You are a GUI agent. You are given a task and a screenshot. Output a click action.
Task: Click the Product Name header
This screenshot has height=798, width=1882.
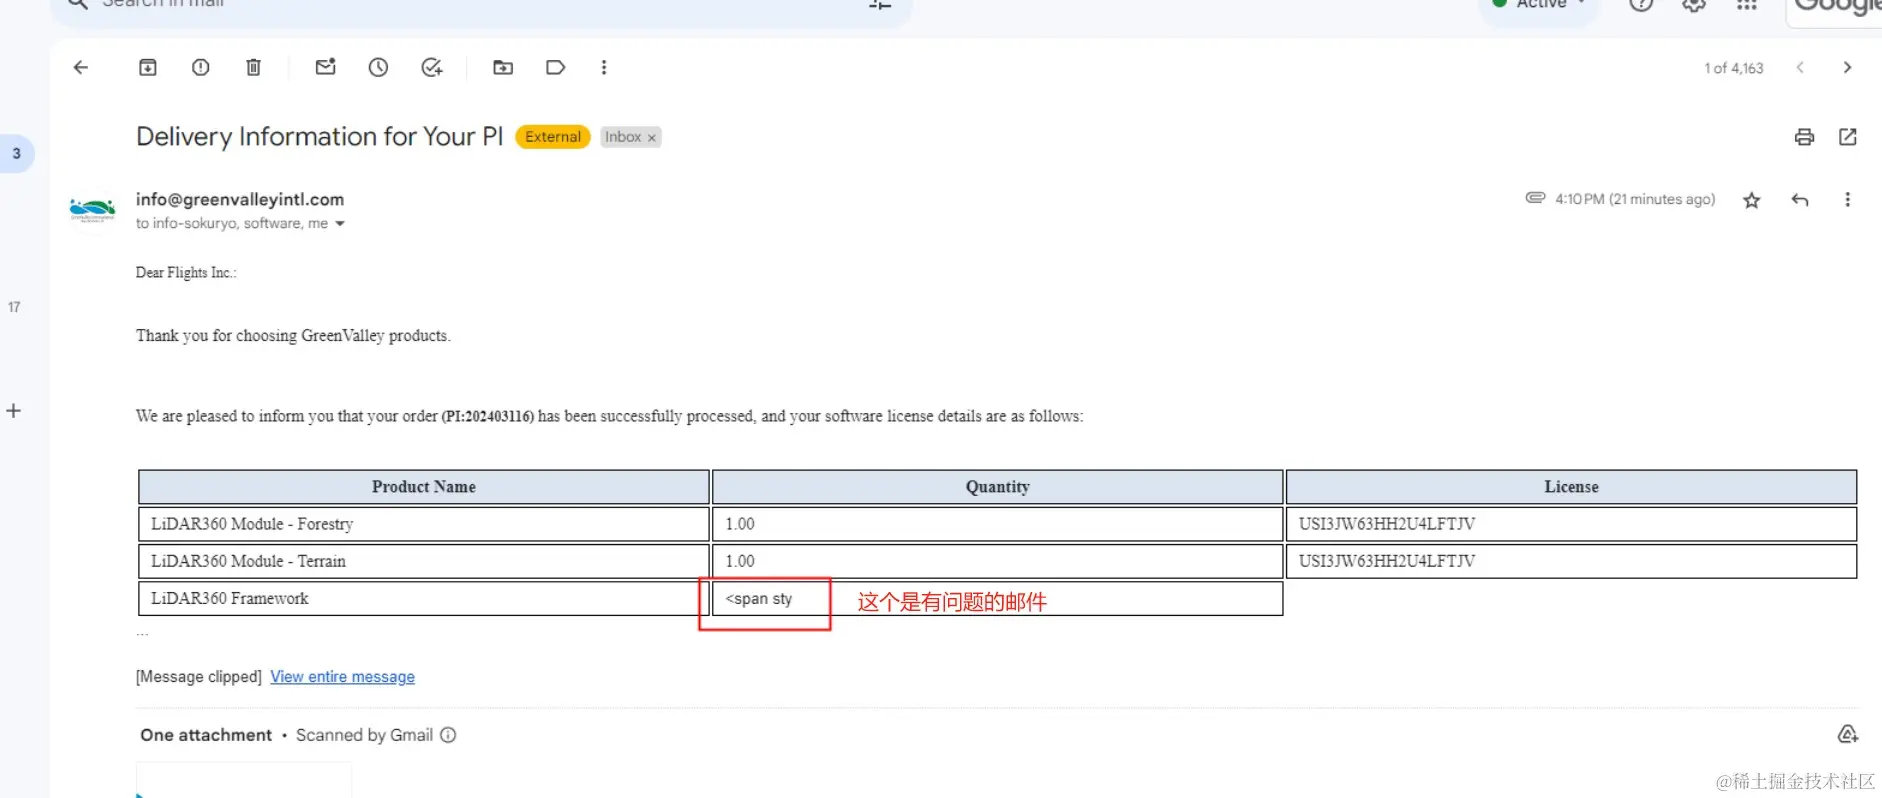click(x=424, y=487)
